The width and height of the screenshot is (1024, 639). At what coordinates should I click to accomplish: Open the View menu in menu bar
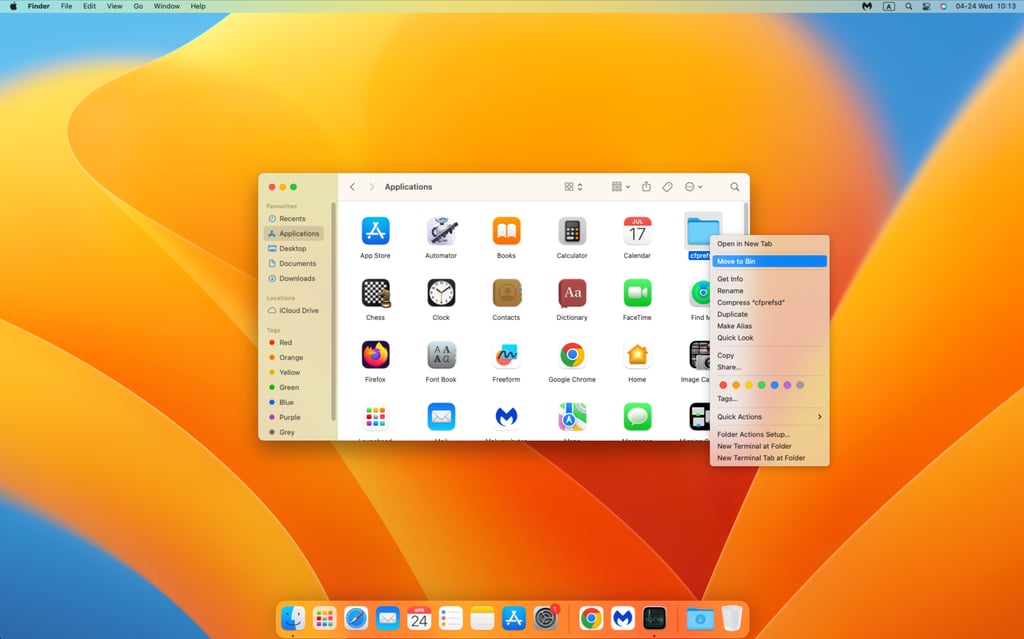click(114, 6)
